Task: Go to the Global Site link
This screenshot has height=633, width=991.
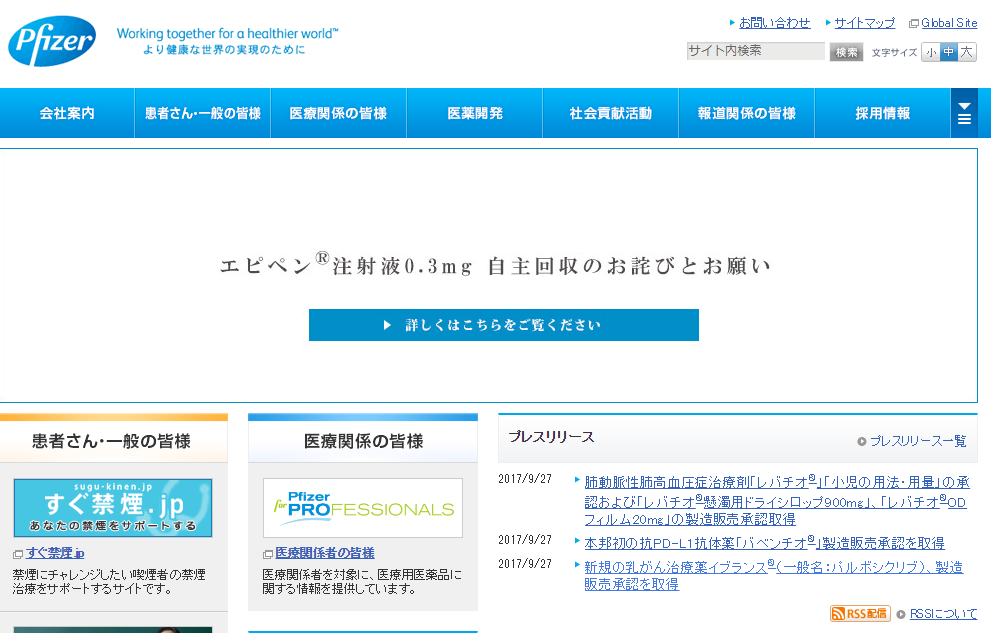Action: pos(949,23)
